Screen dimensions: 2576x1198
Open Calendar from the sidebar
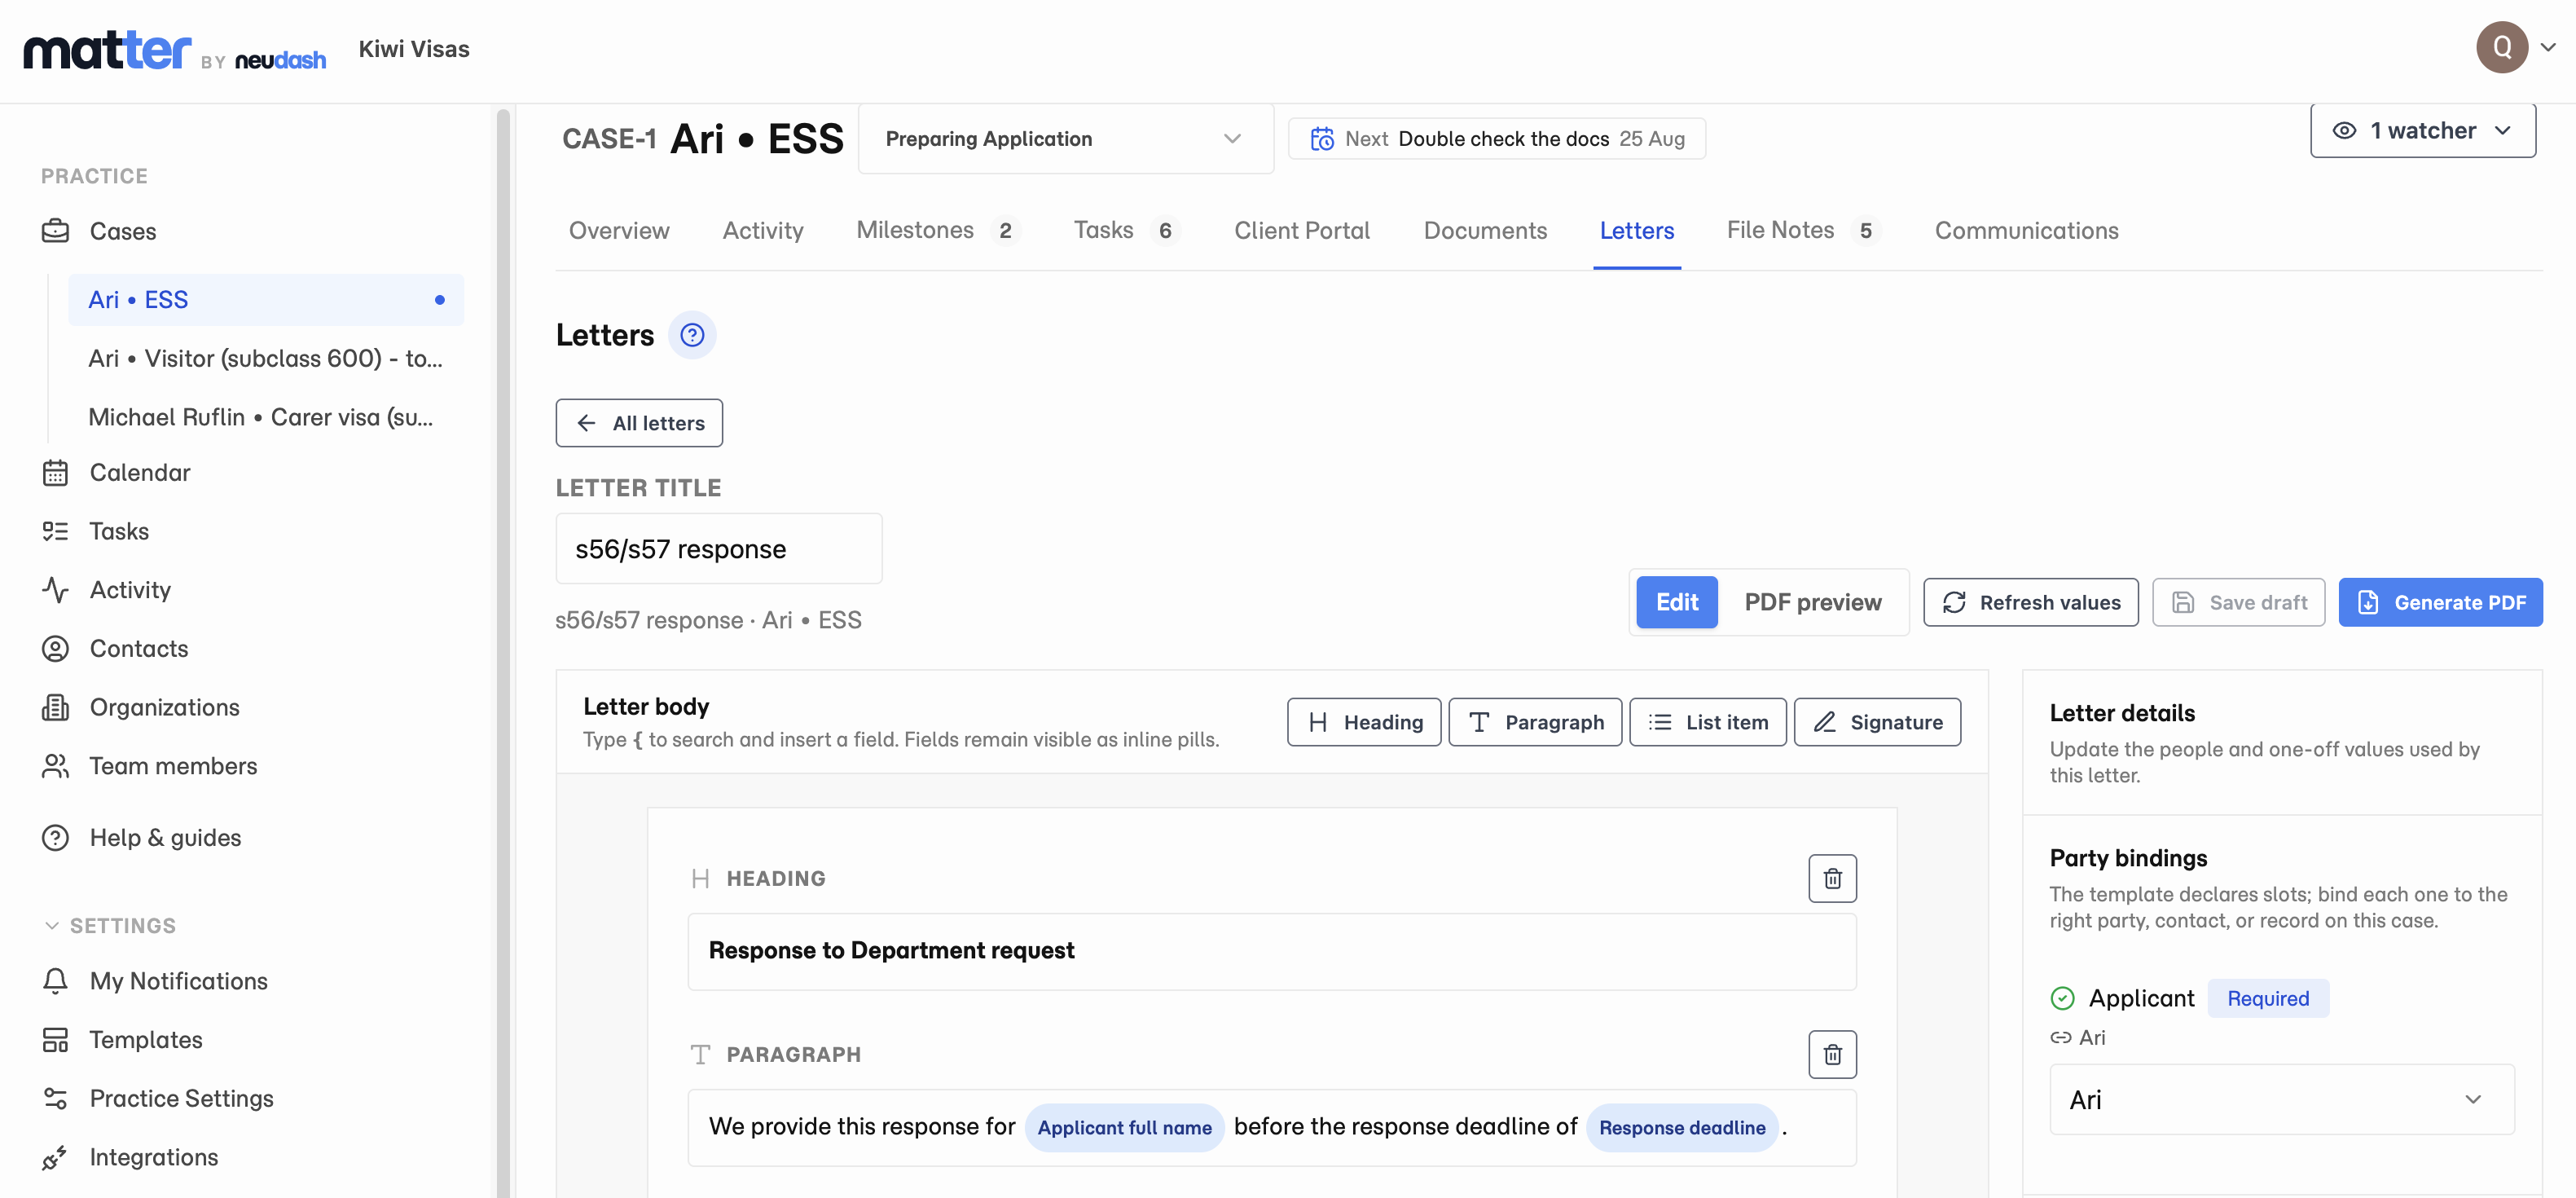(140, 472)
